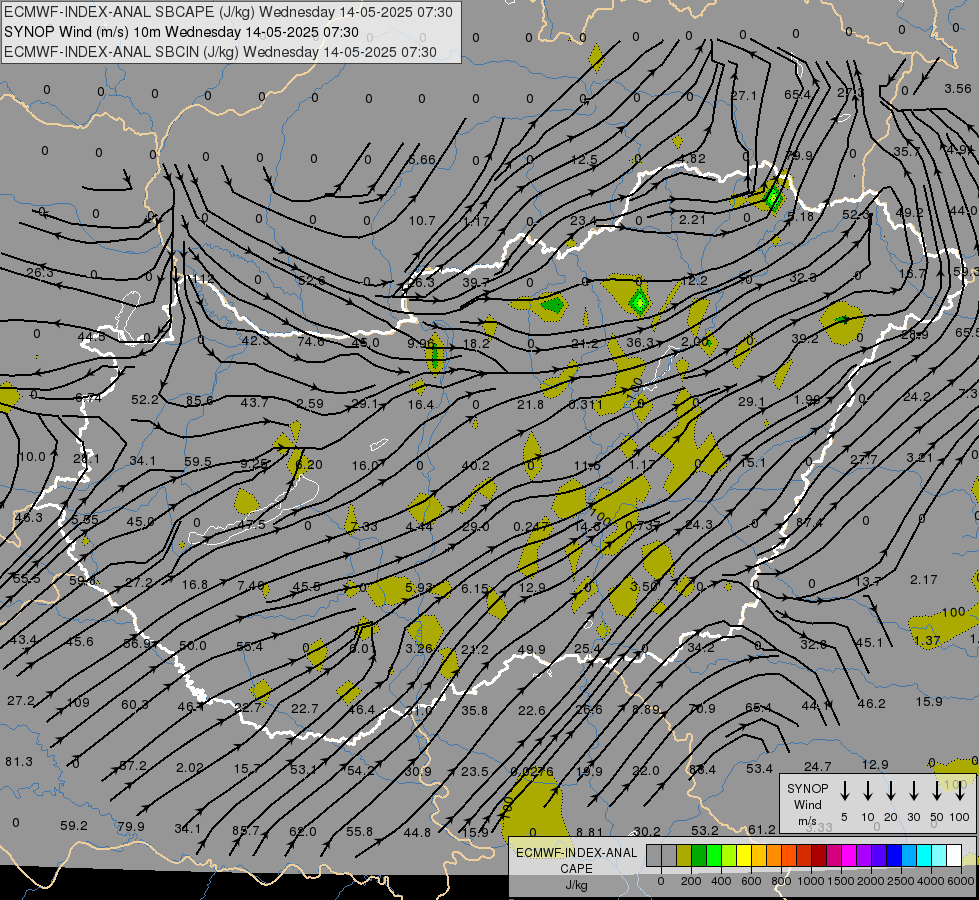The width and height of the screenshot is (979, 900).
Task: Click the map value '16.8'
Action: 195,585
